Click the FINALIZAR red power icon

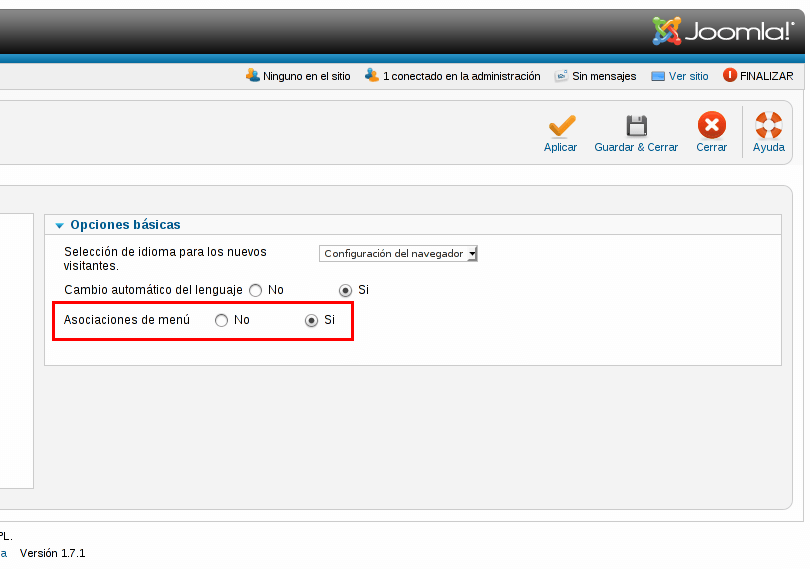point(729,75)
